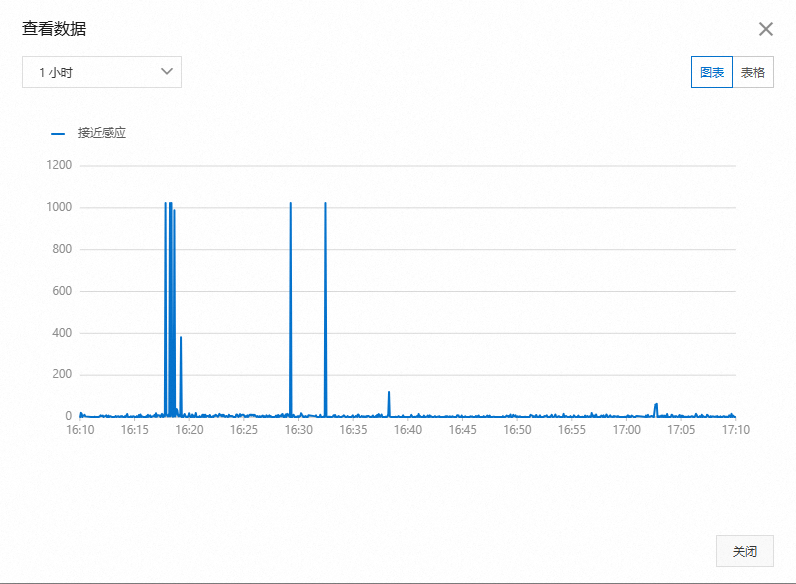The image size is (796, 584).
Task: Click the 查看数据 dialog title
Action: 54,29
